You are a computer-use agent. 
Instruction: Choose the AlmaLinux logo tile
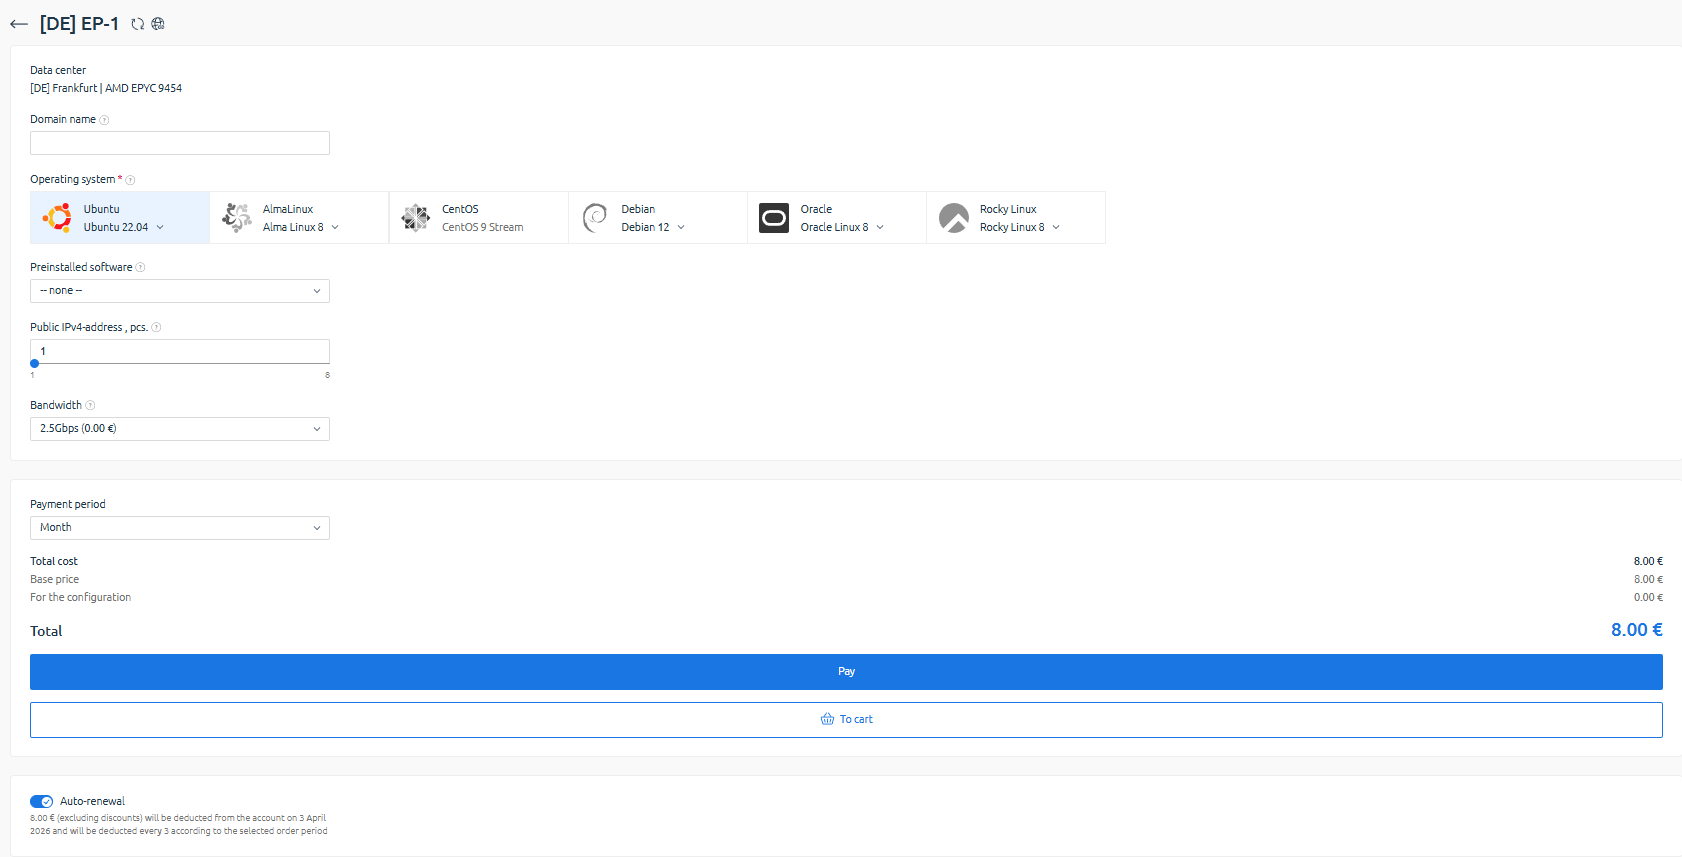click(237, 218)
